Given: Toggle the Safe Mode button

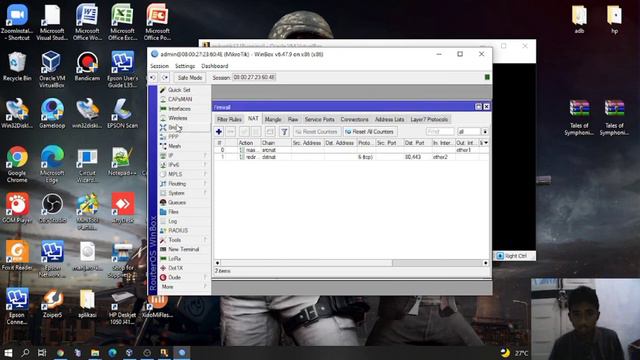Looking at the screenshot, I should 190,78.
